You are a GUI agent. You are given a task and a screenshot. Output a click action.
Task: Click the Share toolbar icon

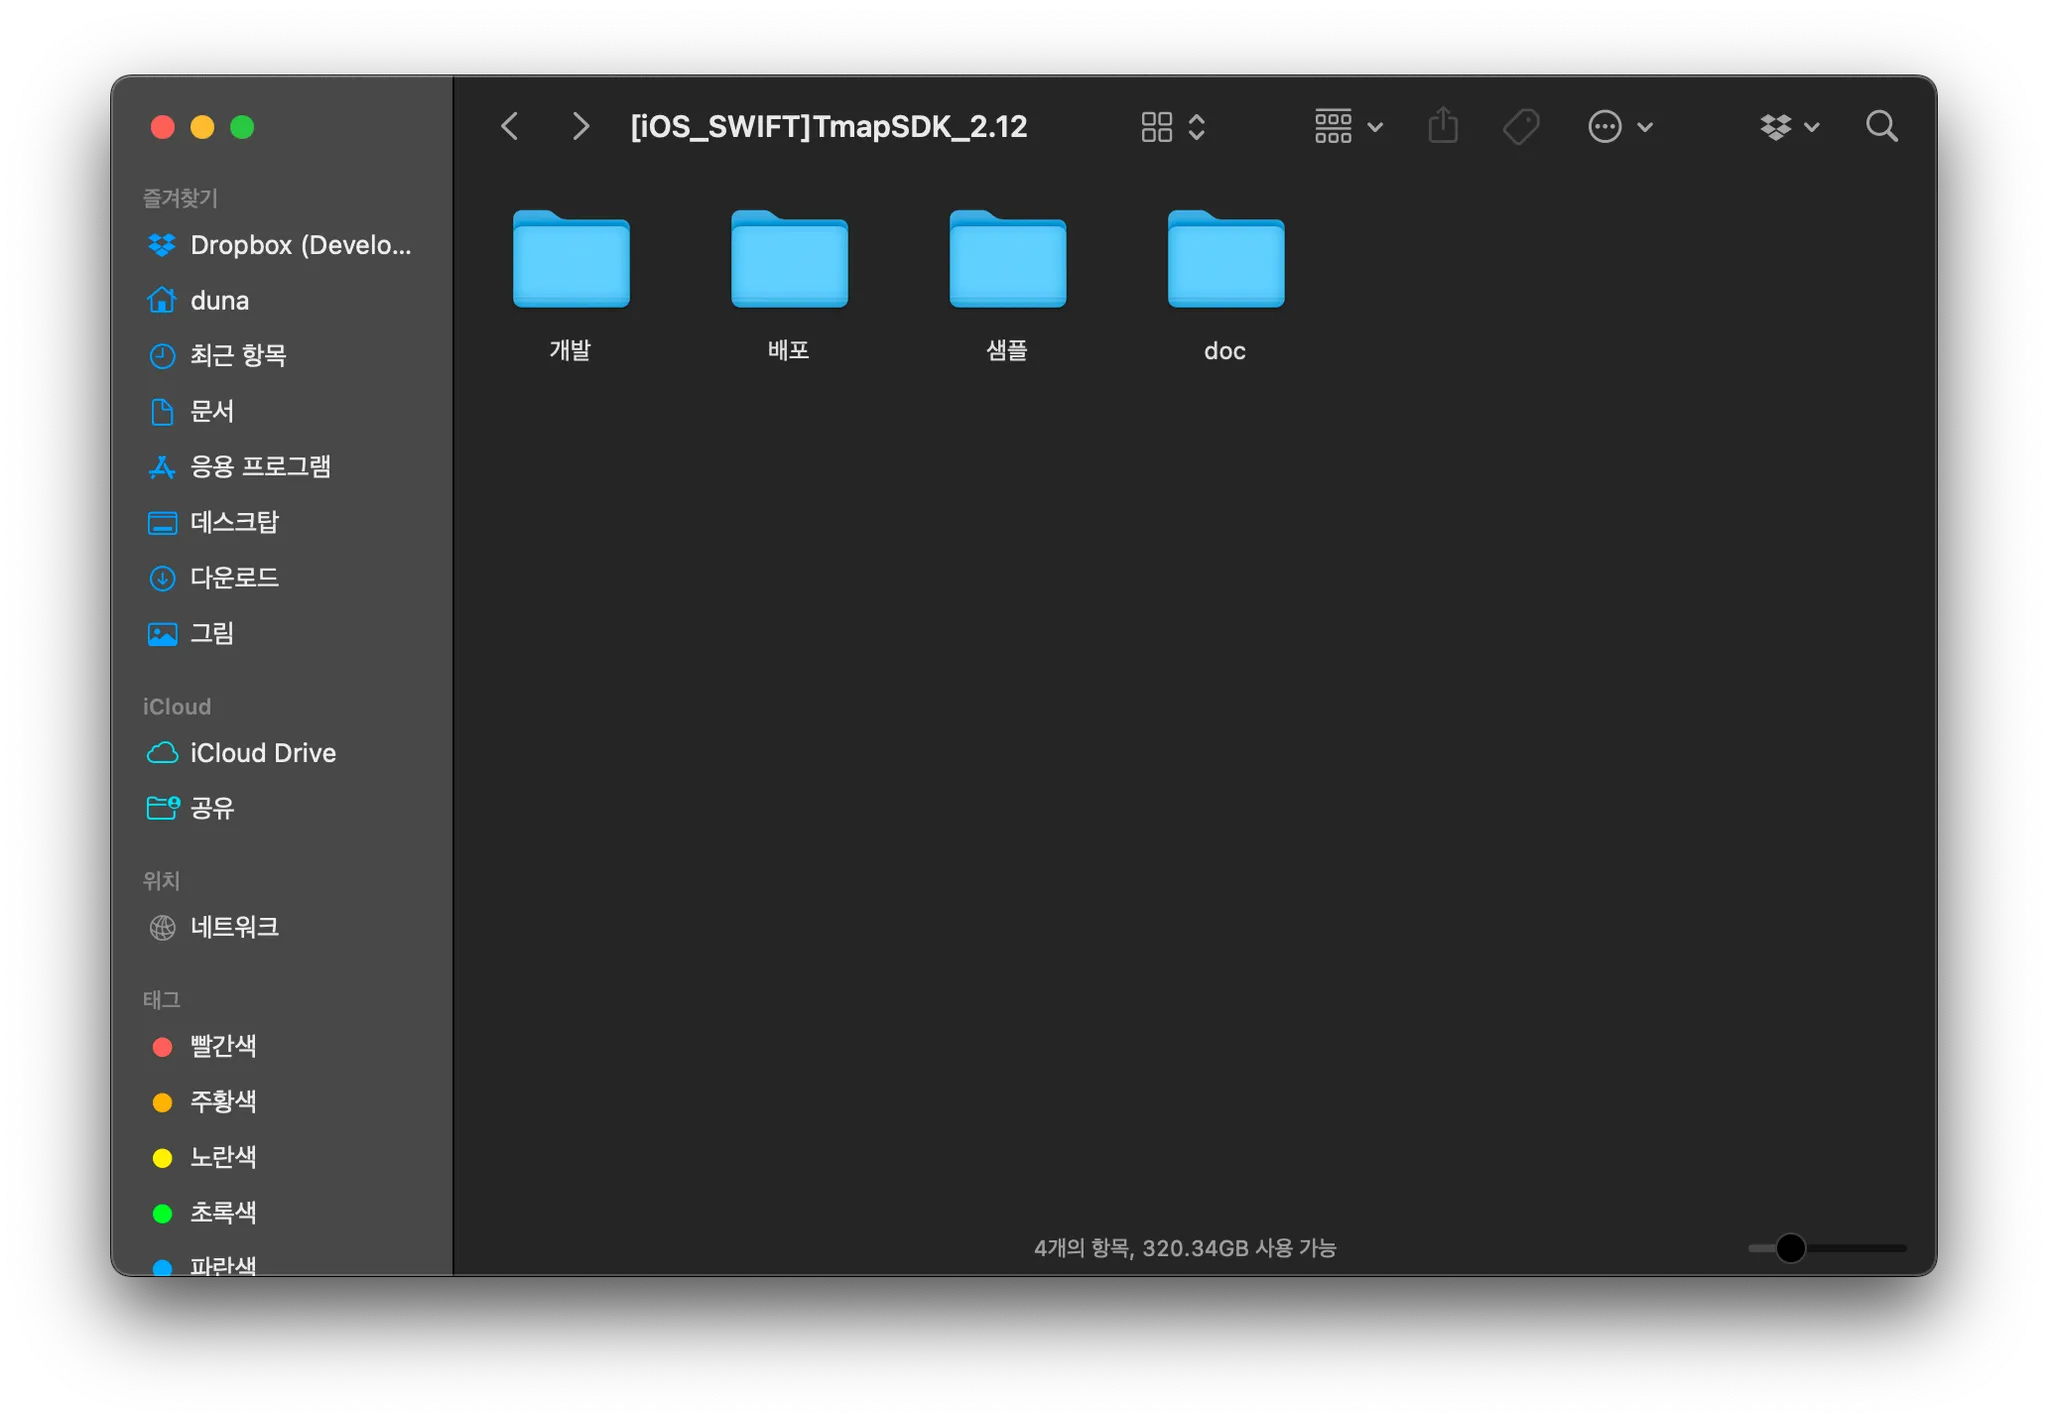(x=1443, y=127)
